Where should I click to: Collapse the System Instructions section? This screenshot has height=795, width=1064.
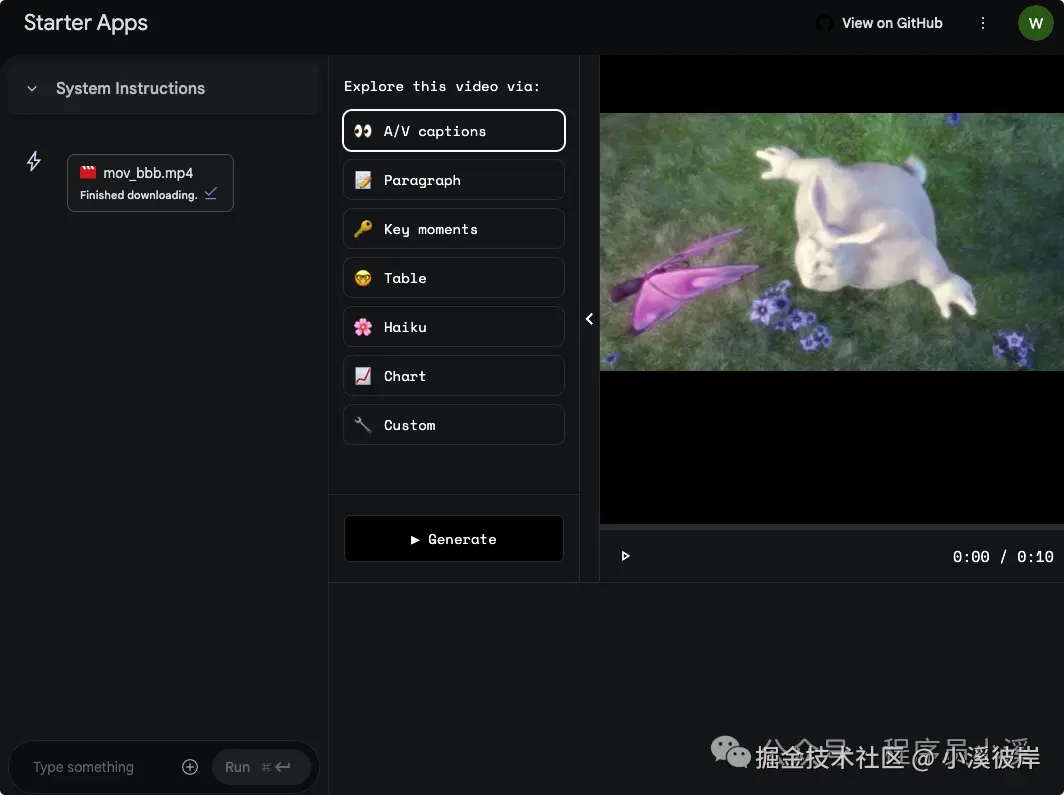click(x=31, y=88)
